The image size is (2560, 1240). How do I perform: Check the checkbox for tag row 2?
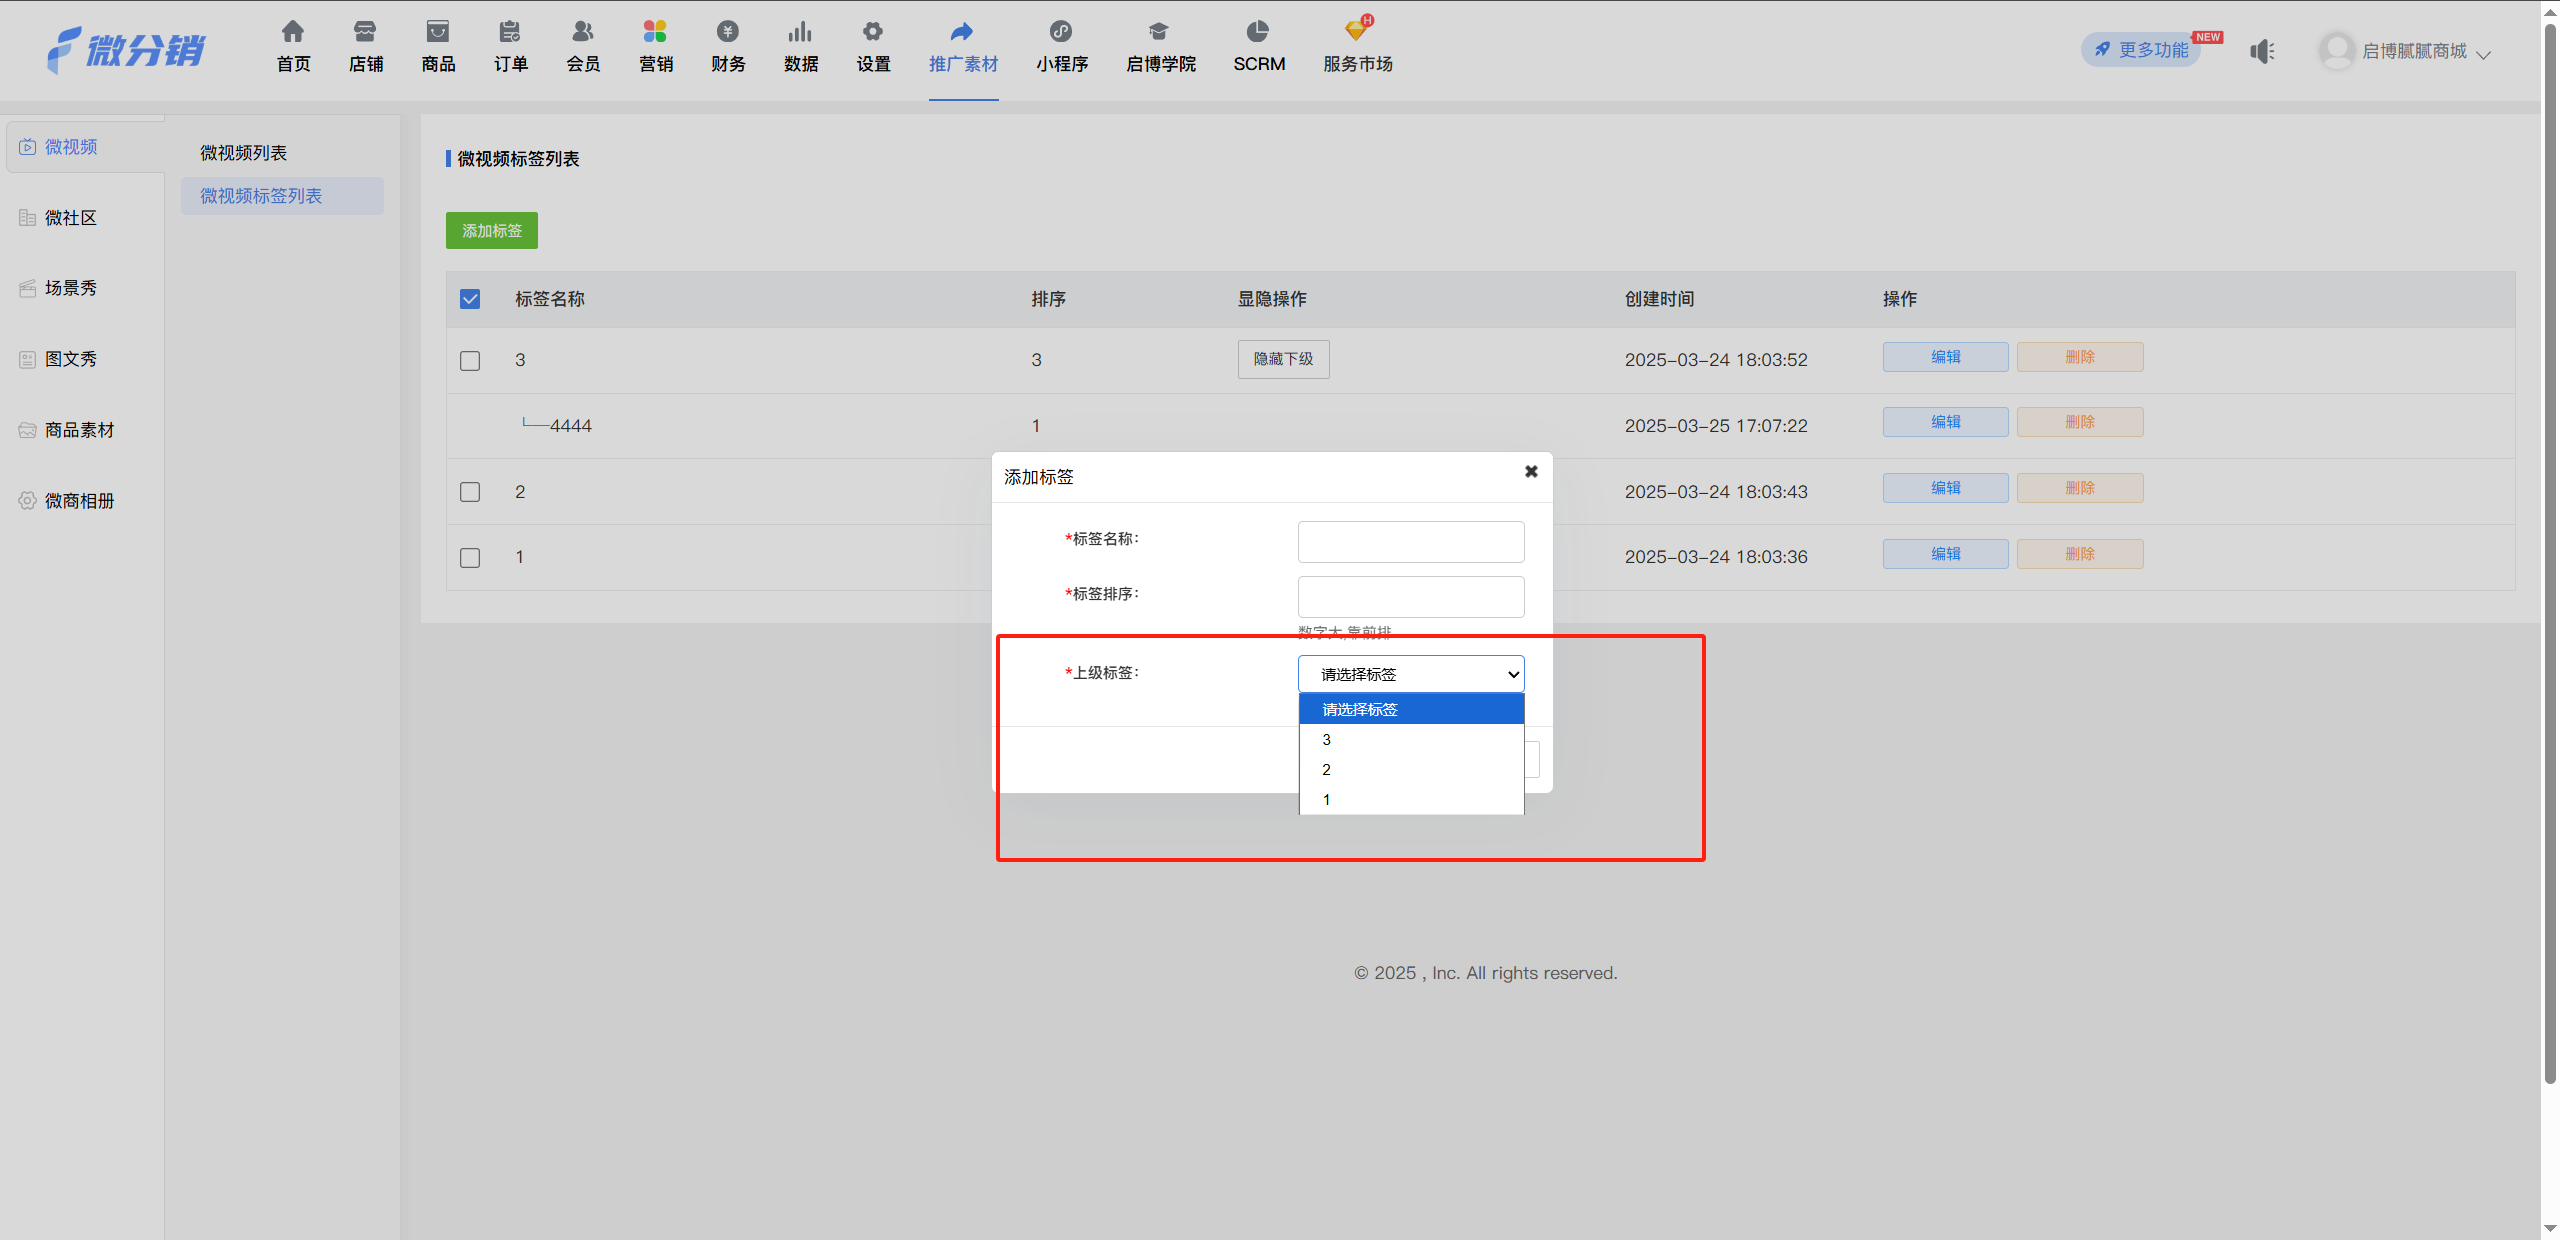(x=470, y=492)
